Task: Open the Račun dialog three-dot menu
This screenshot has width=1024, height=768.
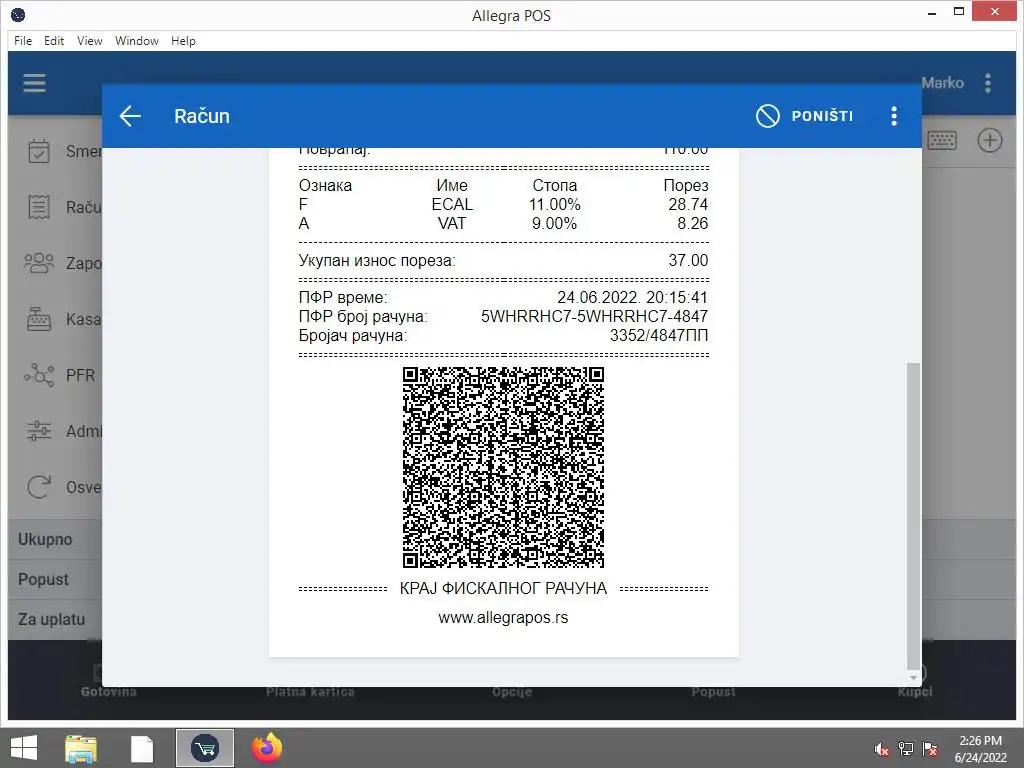Action: tap(894, 116)
